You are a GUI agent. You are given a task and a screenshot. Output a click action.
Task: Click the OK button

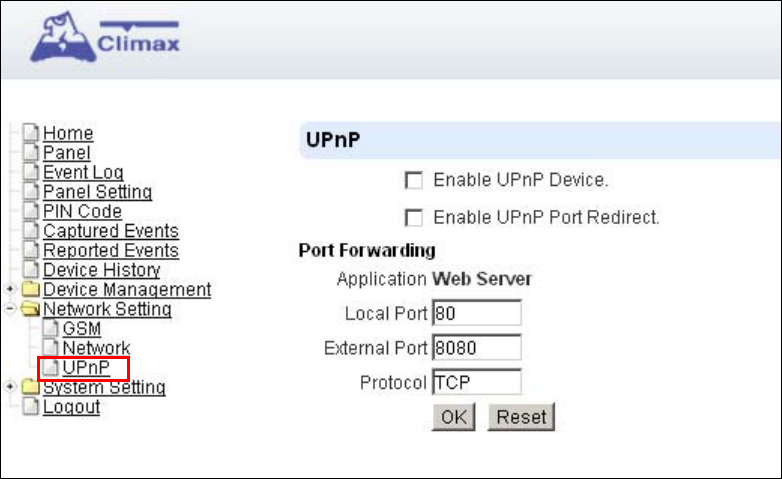pos(453,417)
